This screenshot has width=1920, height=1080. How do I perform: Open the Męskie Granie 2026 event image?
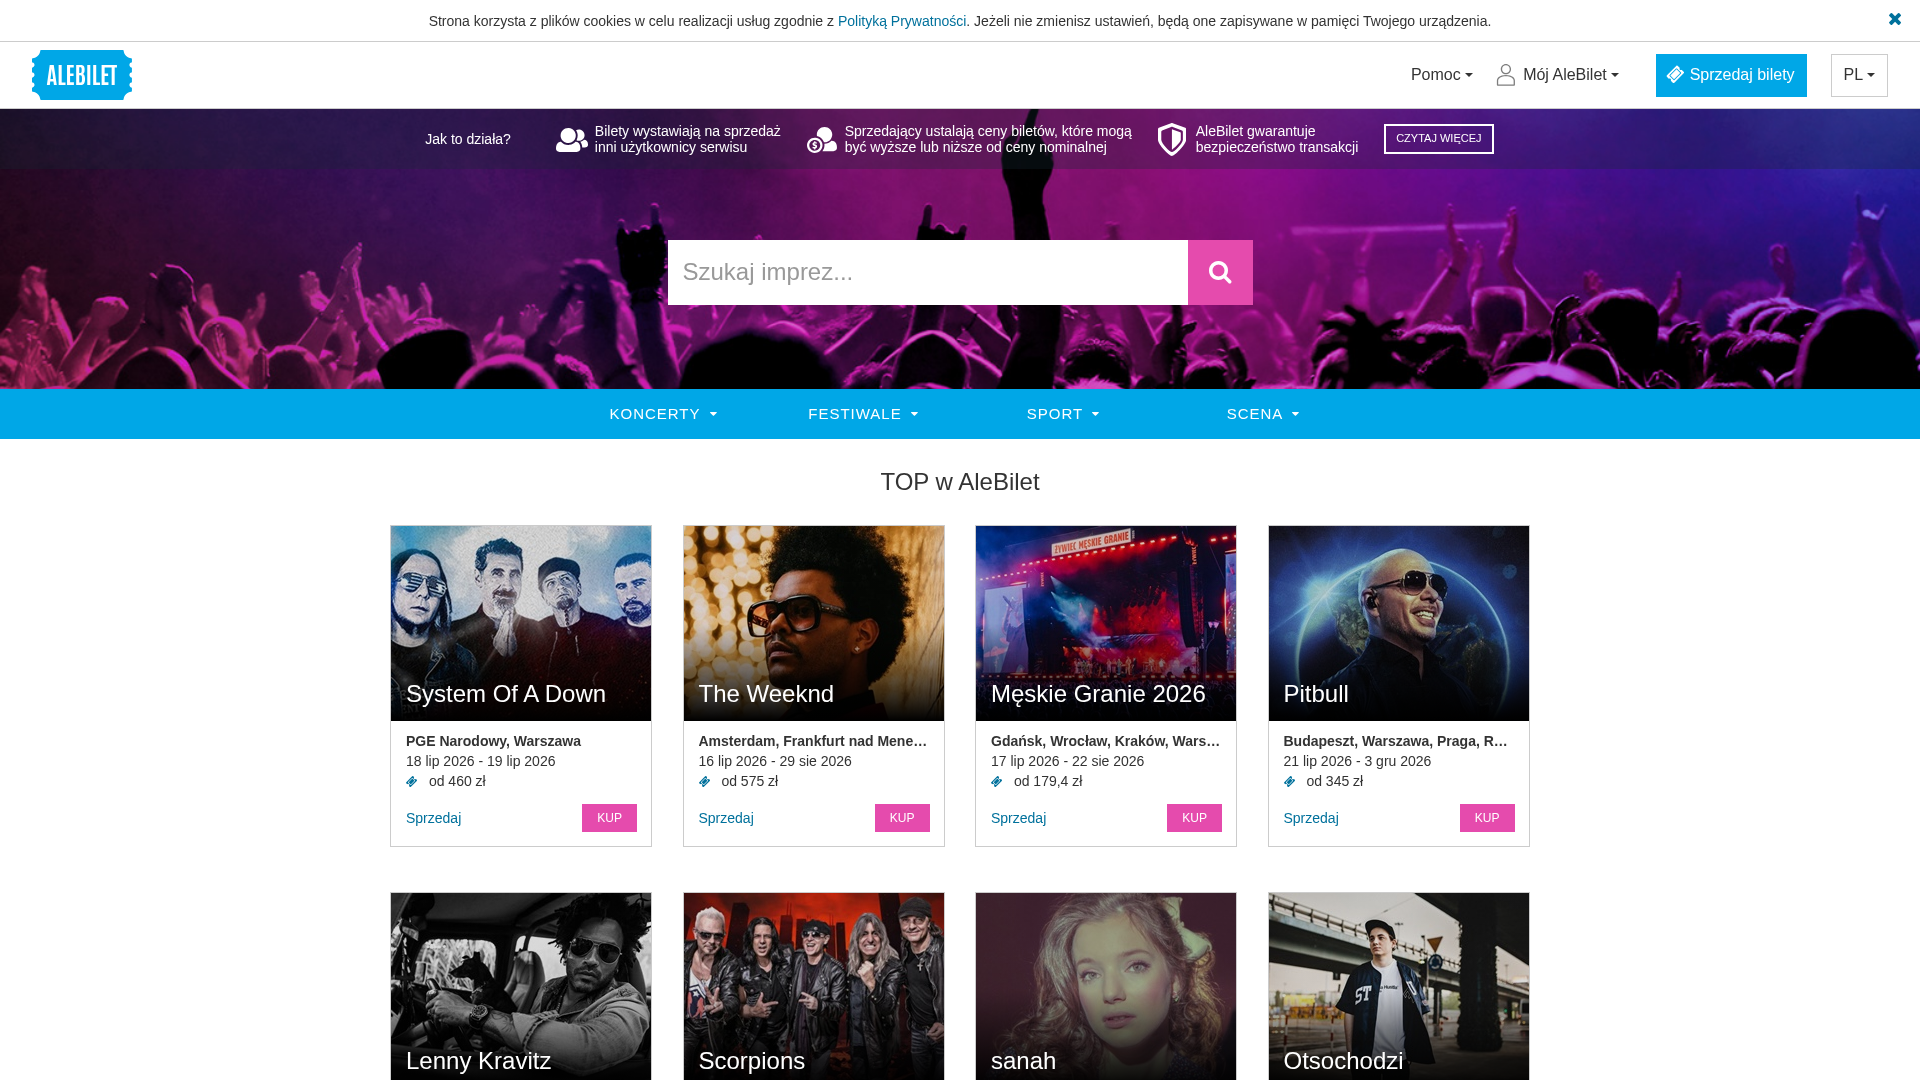tap(1106, 623)
